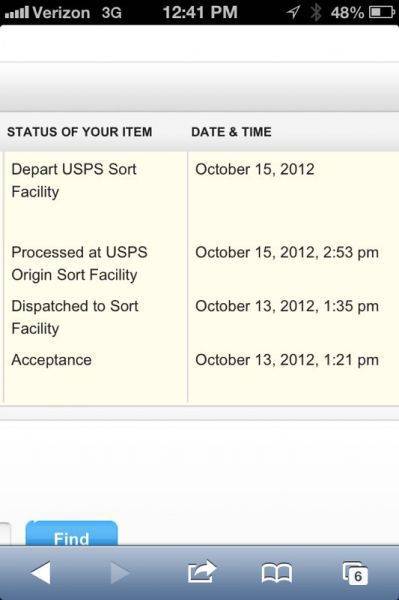Tap the October 15, 2012, 2:53 pm date

point(287,253)
